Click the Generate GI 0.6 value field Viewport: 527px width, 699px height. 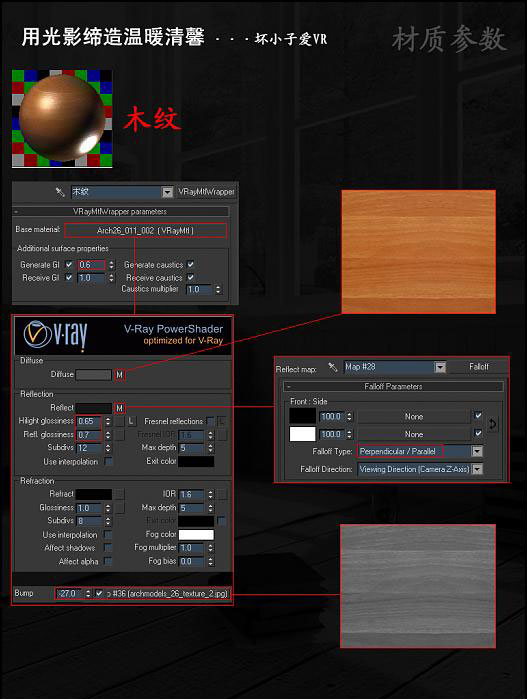[91, 265]
